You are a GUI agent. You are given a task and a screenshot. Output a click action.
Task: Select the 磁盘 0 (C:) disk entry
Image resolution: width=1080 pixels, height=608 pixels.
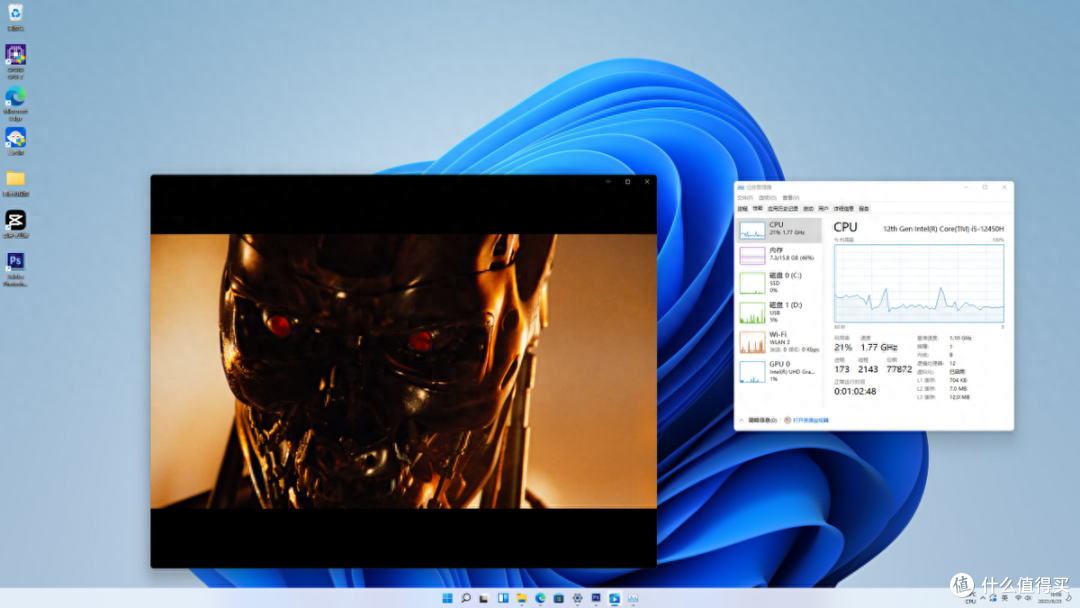point(779,283)
